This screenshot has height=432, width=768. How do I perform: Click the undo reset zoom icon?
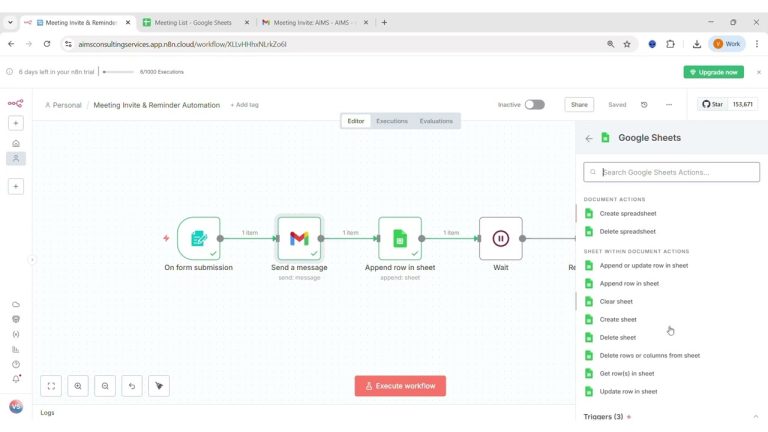click(x=132, y=386)
